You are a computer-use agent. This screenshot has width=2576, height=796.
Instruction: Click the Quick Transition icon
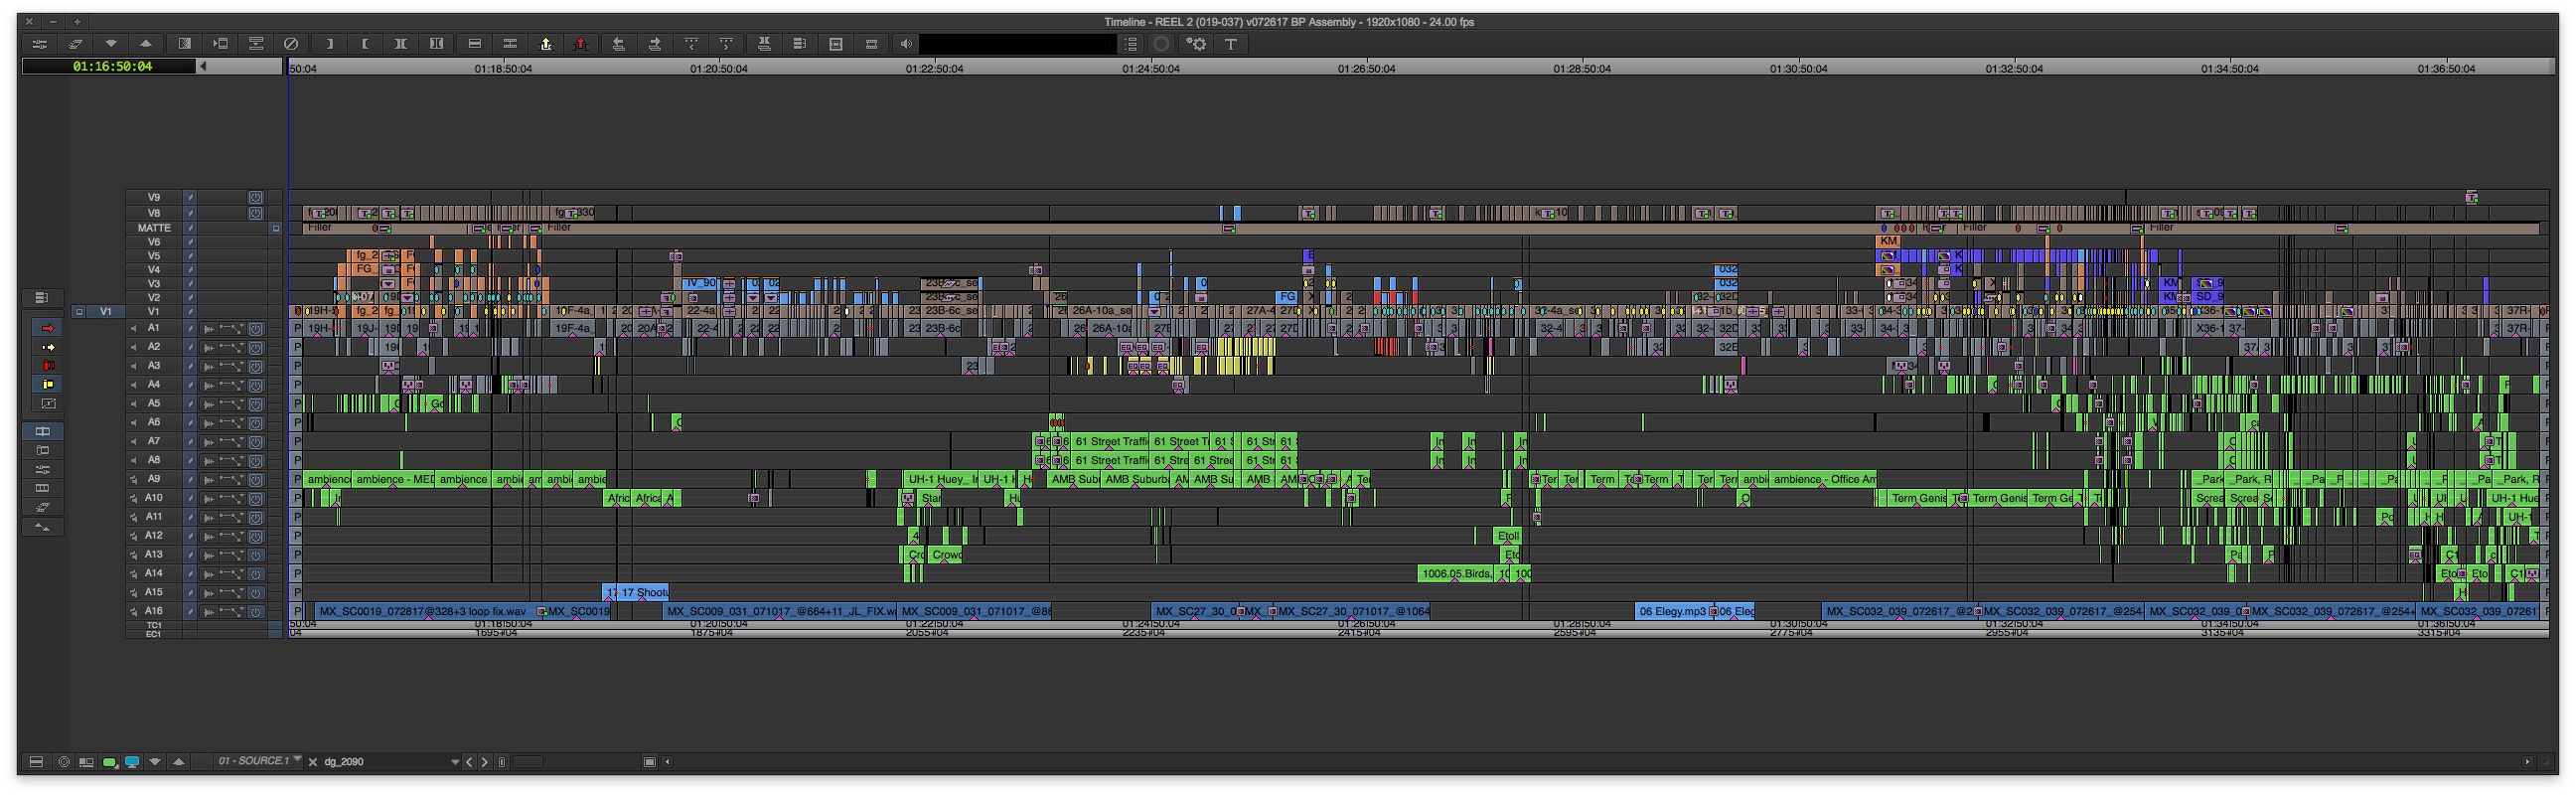pos(184,44)
